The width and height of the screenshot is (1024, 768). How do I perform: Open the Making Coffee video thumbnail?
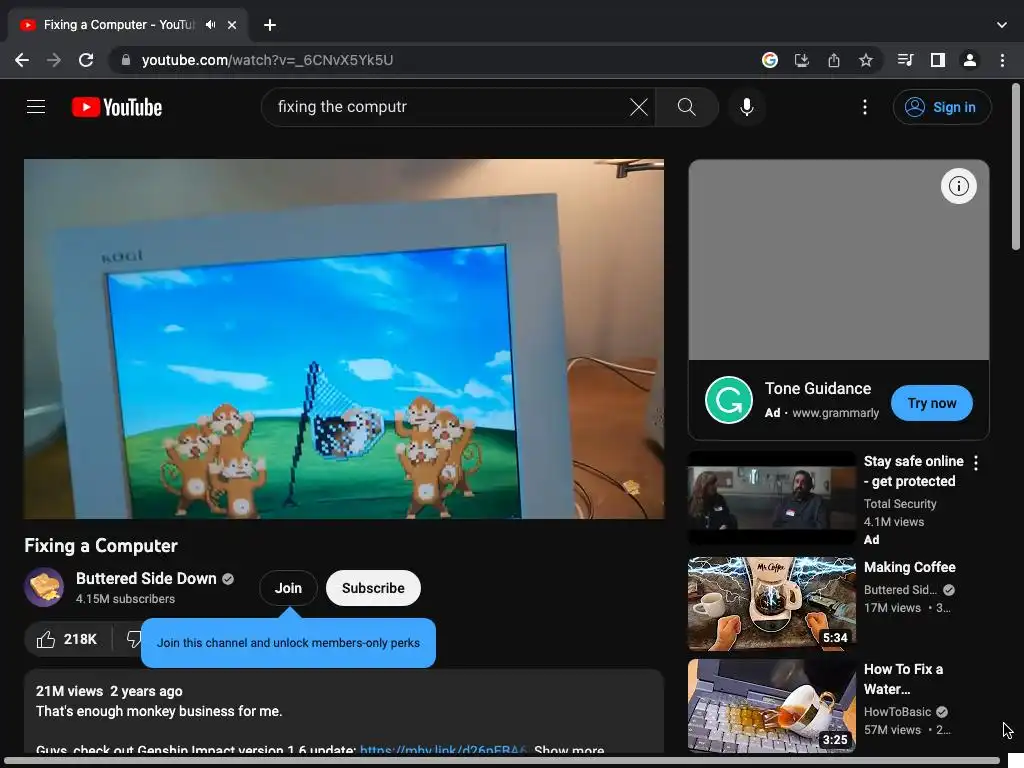click(772, 603)
